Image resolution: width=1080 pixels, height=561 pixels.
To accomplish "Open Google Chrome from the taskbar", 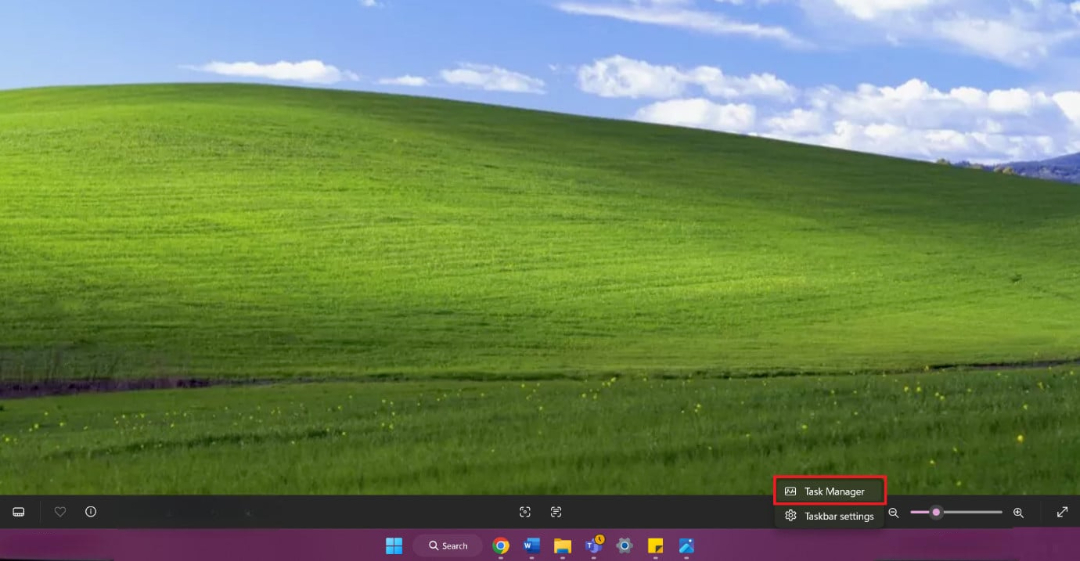I will click(501, 546).
